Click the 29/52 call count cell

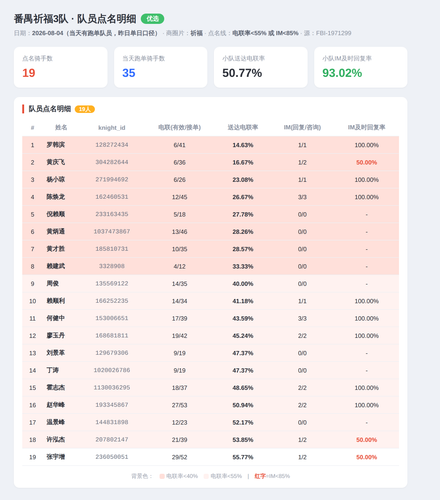point(179,457)
